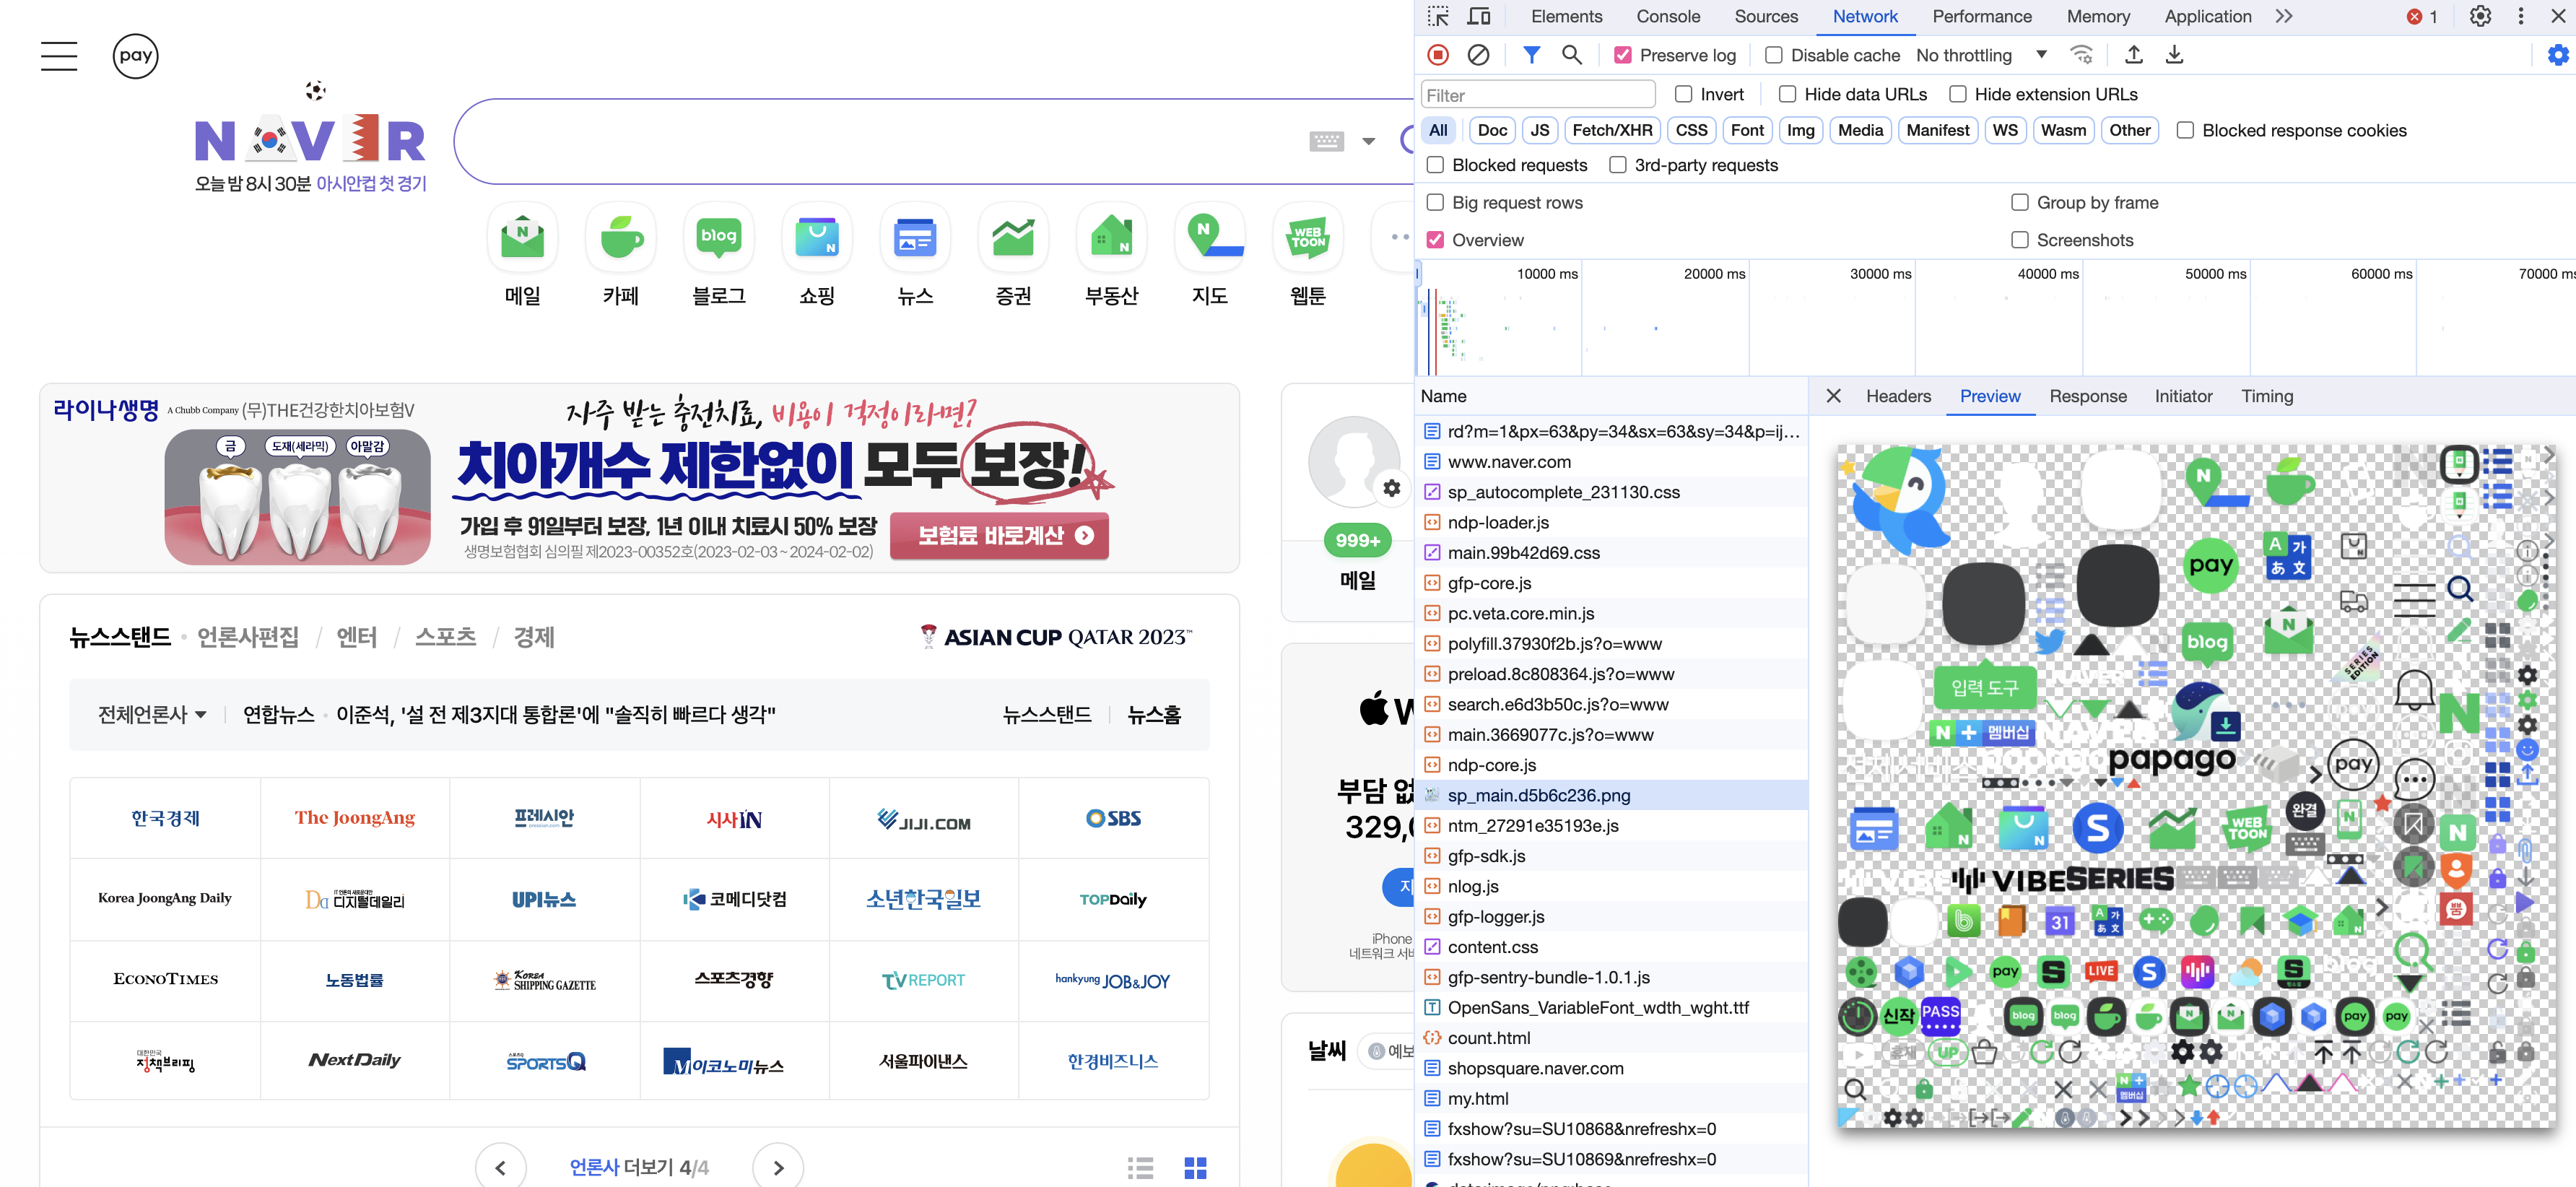Toggle the Preserve log checkbox
This screenshot has height=1187, width=2576.
1623,56
